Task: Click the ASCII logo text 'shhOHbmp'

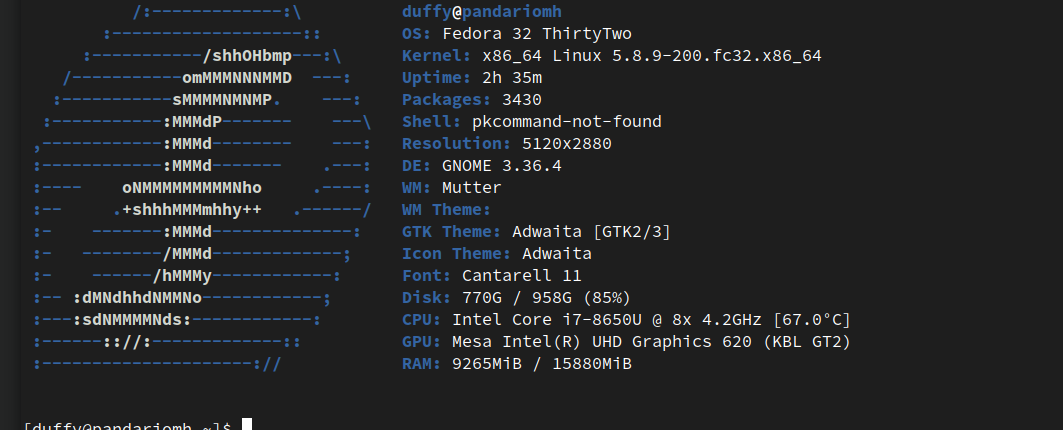Action: 252,56
